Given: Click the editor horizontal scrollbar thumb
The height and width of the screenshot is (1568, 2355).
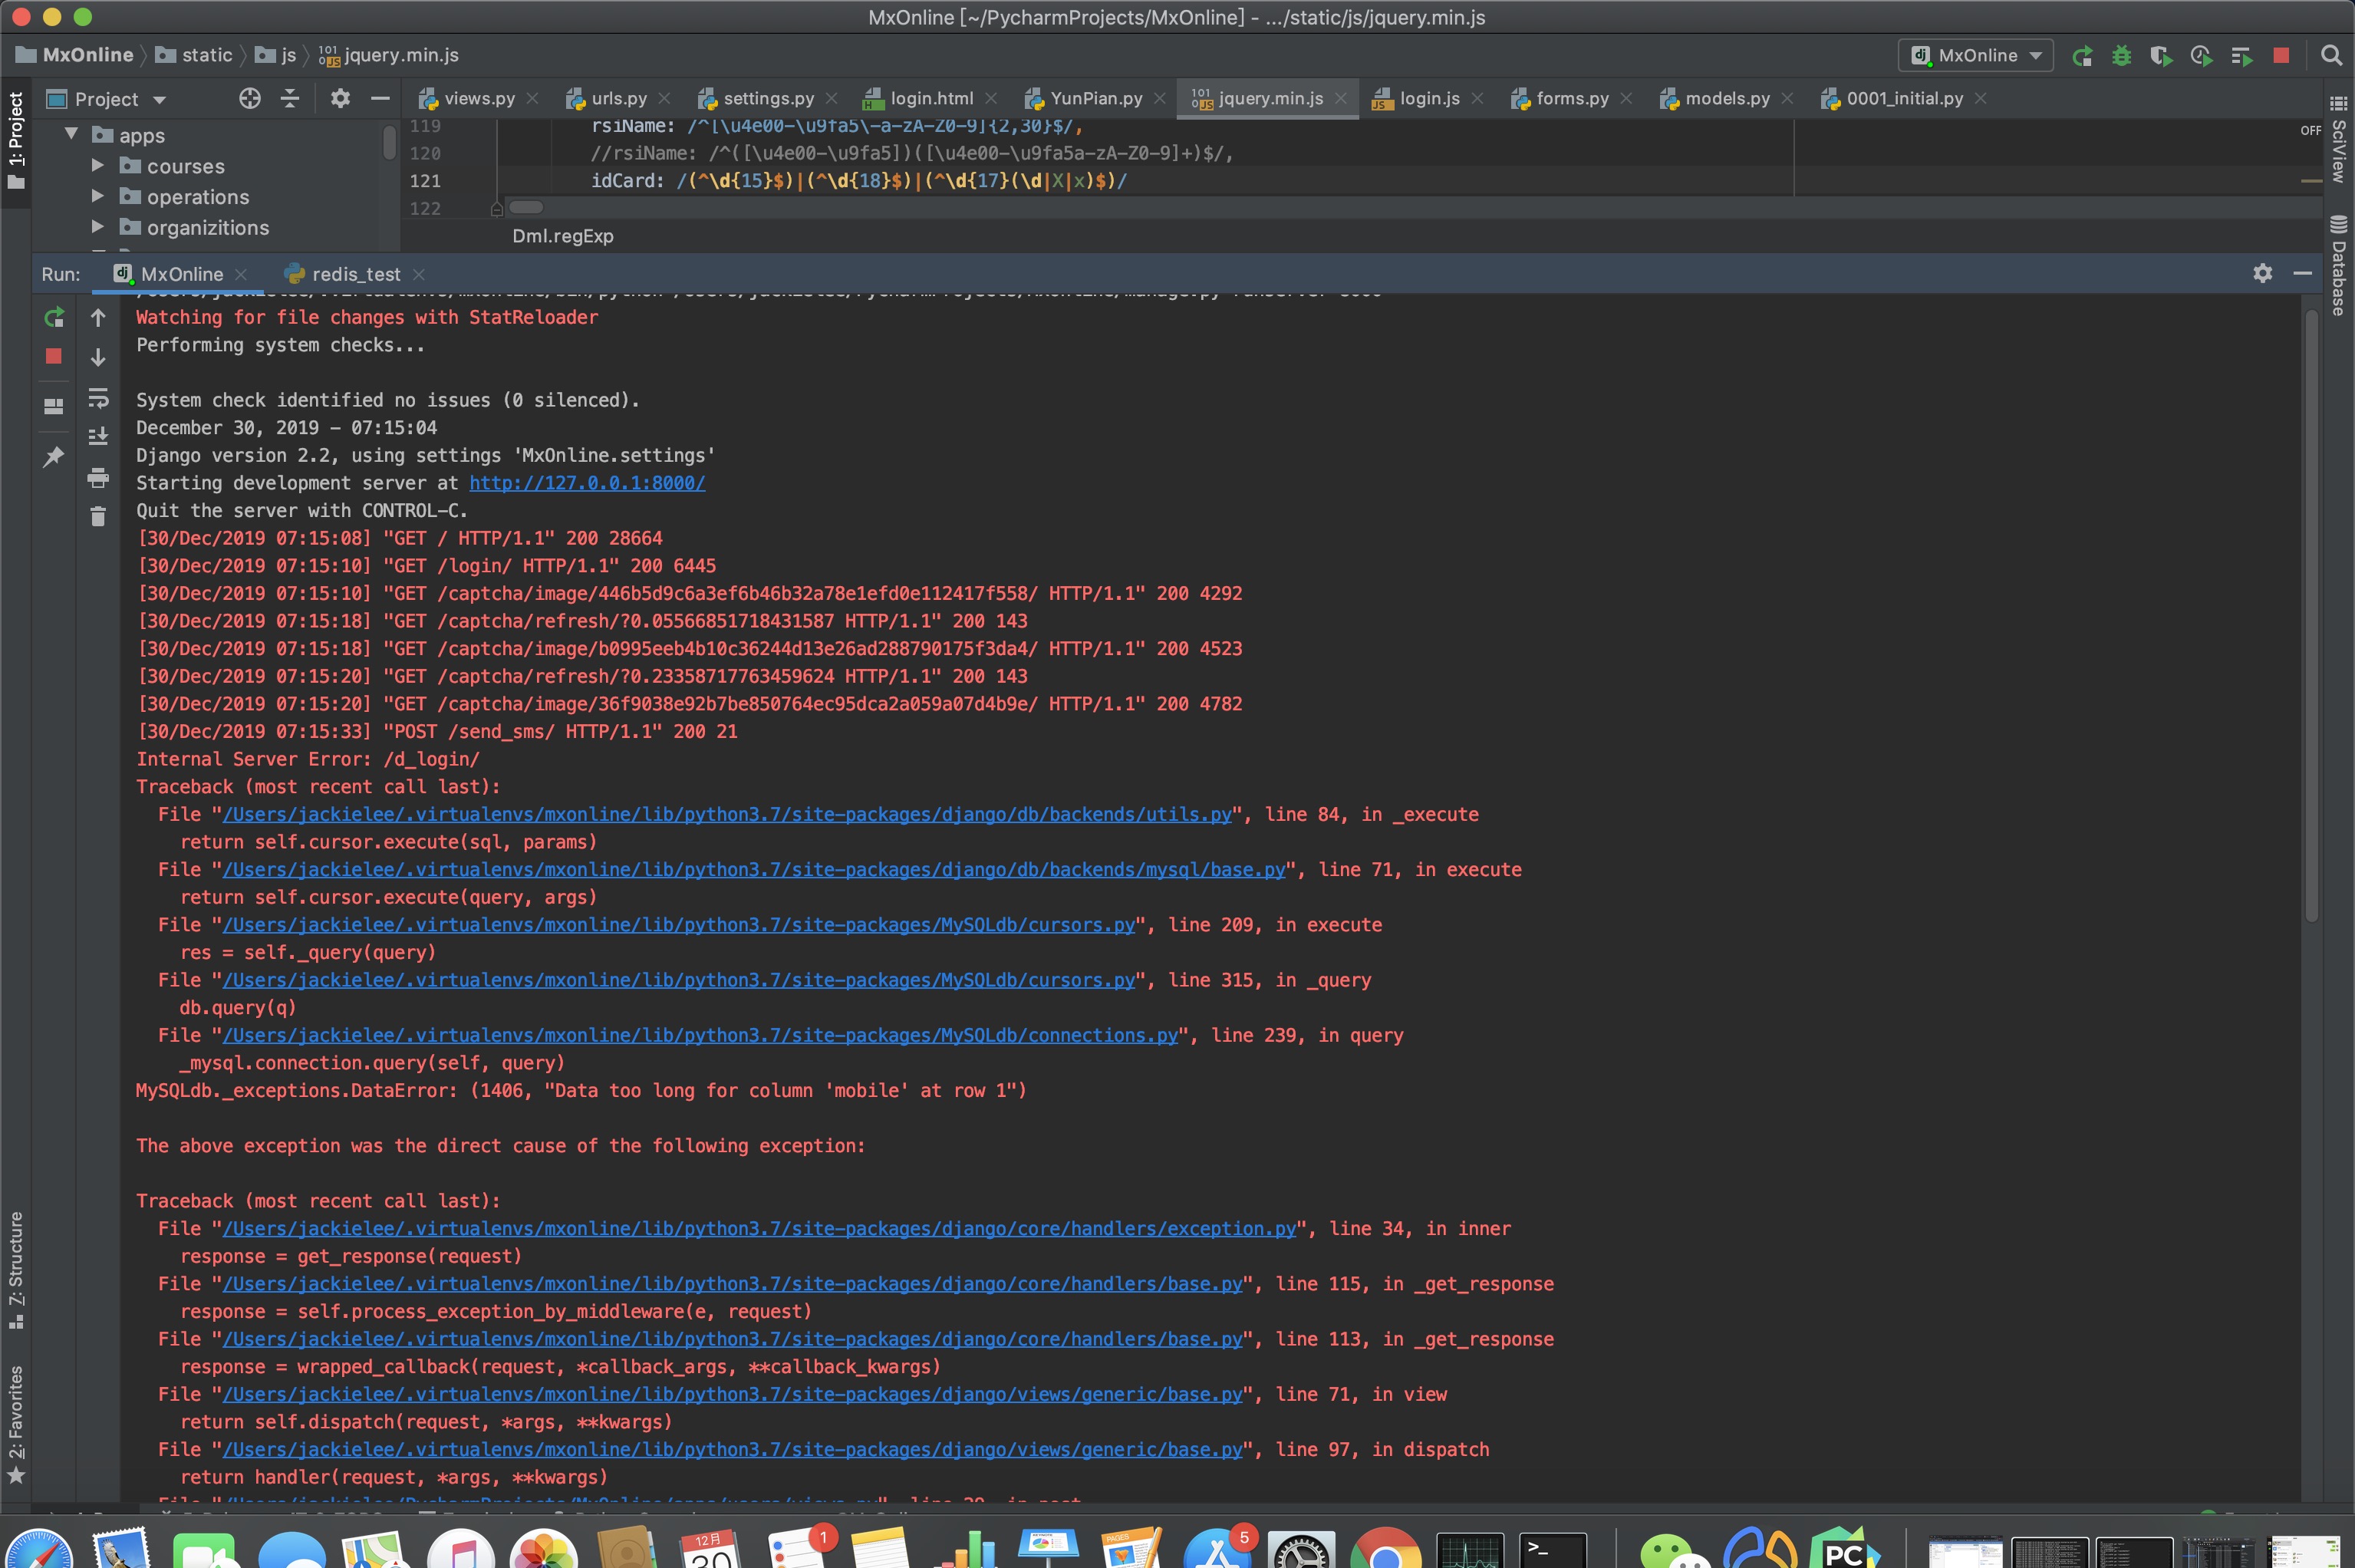Looking at the screenshot, I should tap(526, 208).
